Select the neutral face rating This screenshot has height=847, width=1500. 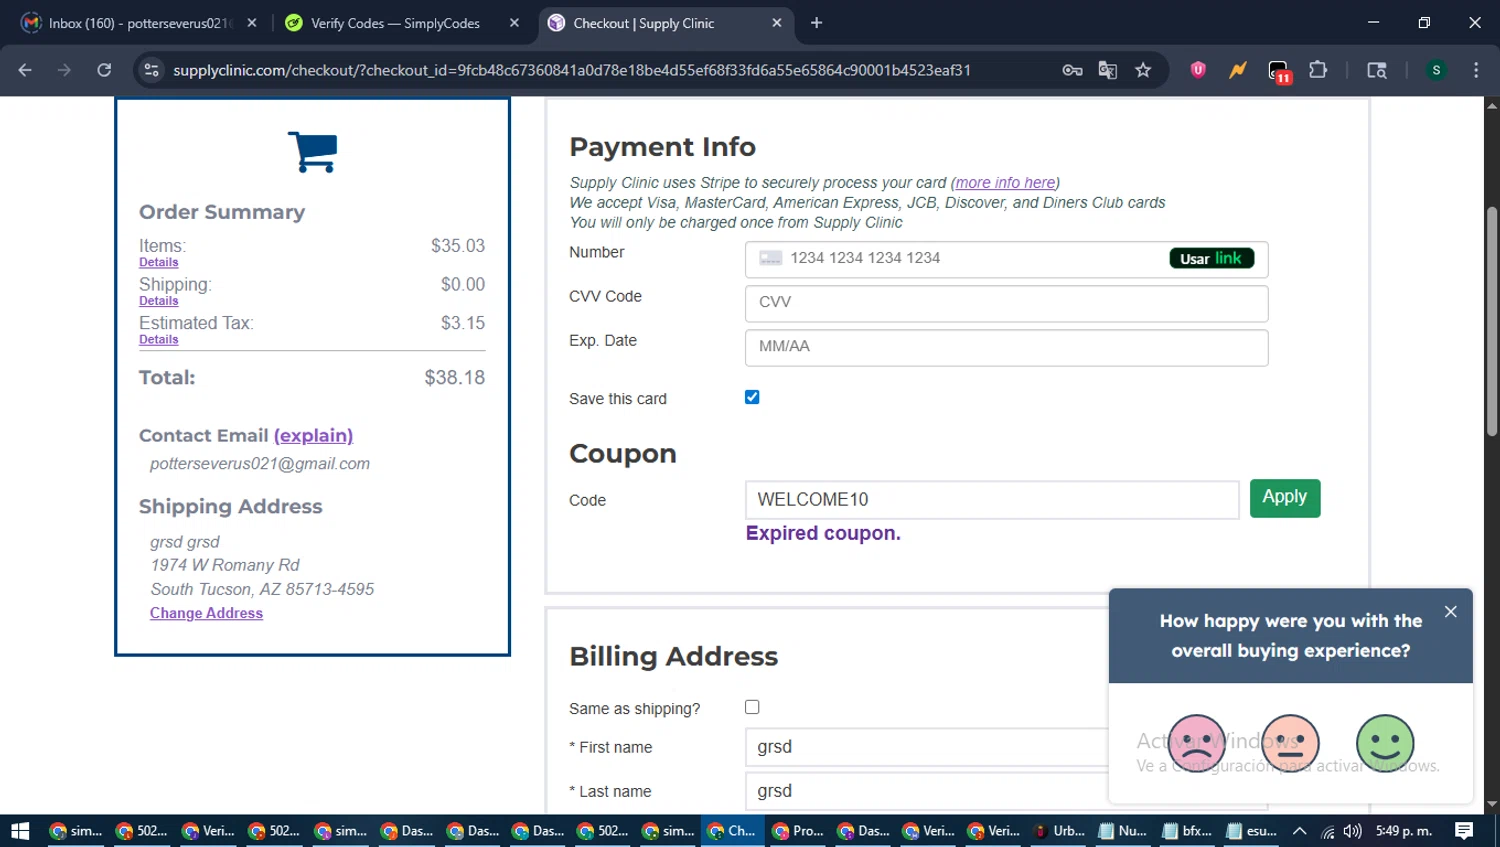pyautogui.click(x=1290, y=743)
